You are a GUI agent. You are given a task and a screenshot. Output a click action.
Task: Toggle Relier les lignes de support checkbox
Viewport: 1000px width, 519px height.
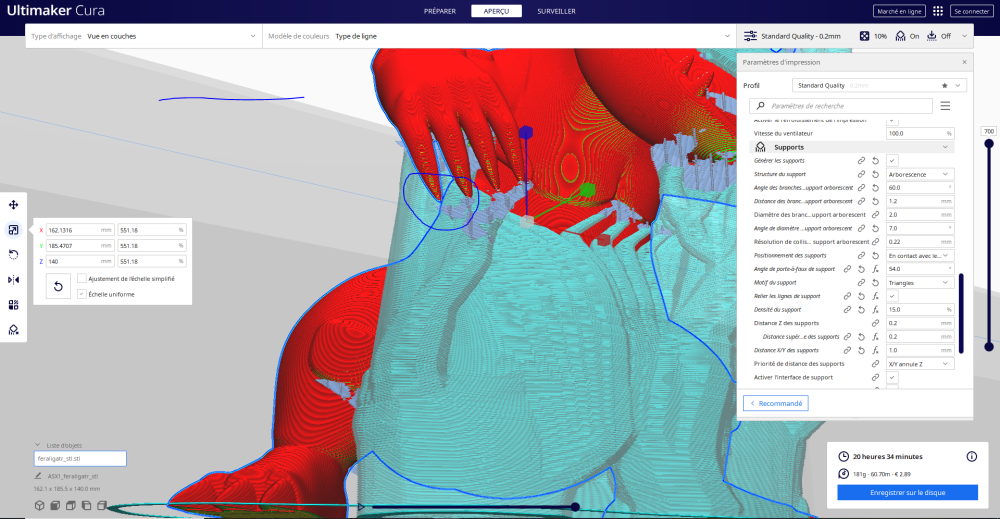point(892,296)
